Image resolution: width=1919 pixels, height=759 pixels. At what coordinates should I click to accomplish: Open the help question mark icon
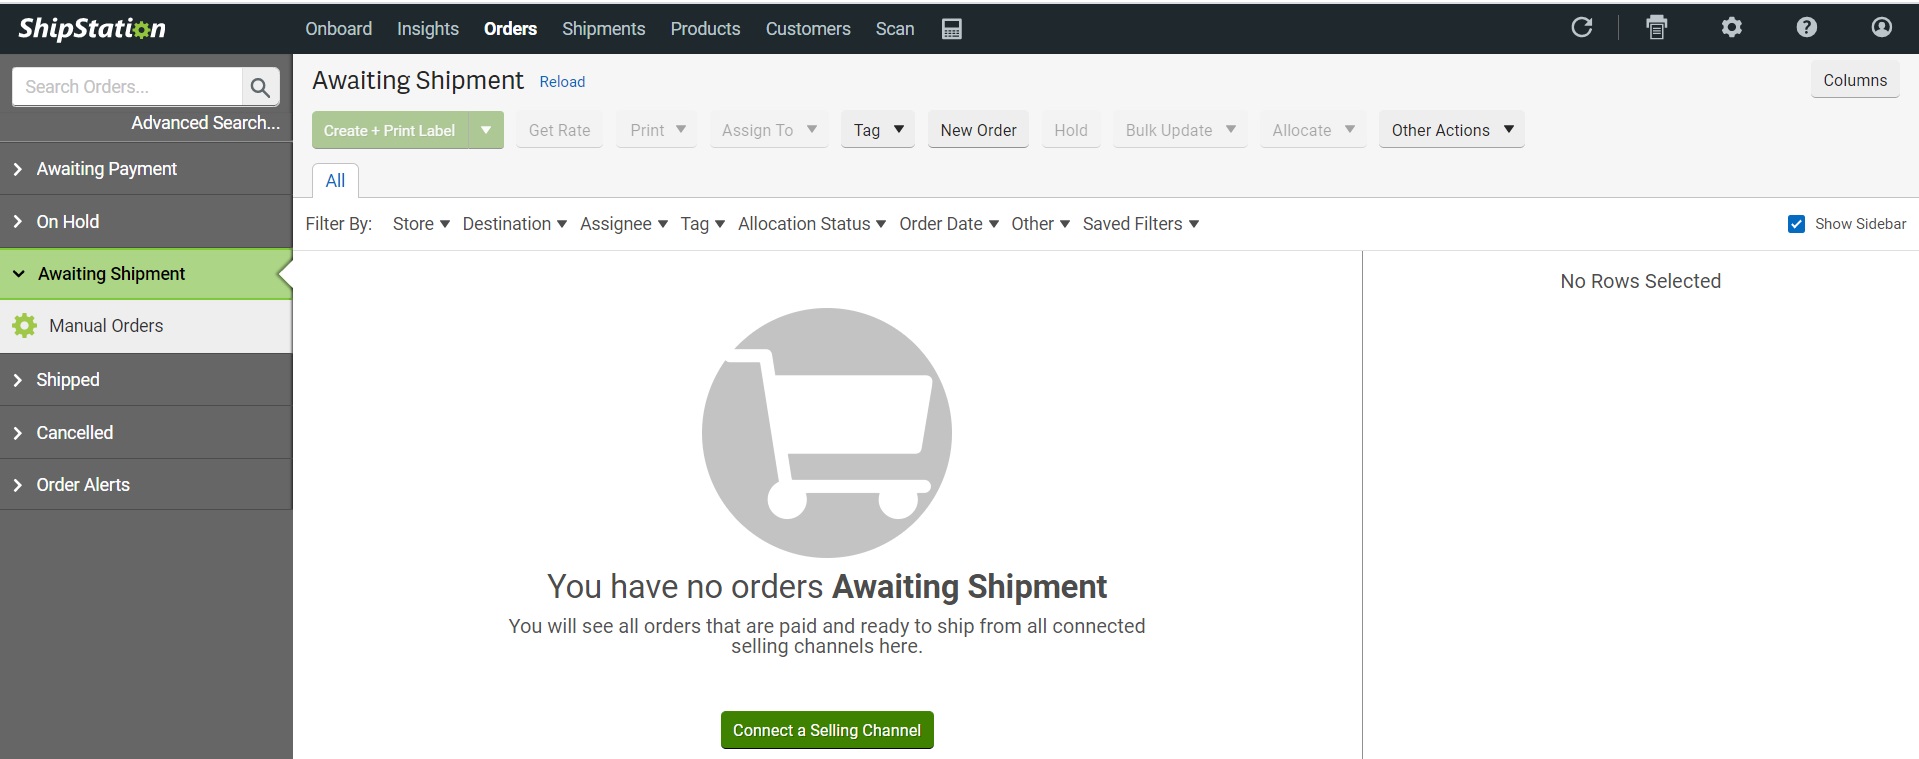(x=1806, y=28)
